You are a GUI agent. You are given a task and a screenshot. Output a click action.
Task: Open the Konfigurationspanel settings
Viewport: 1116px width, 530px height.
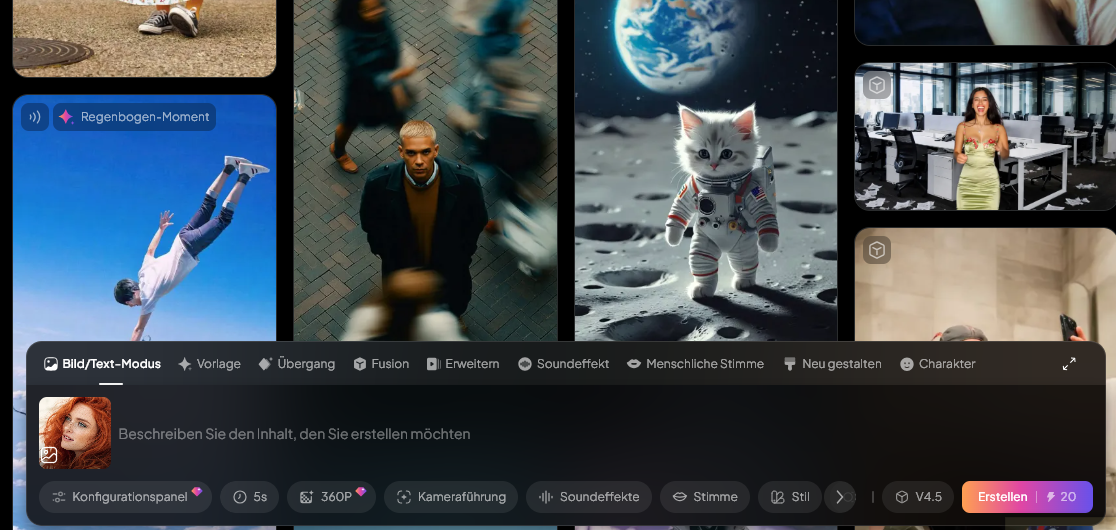tap(125, 497)
